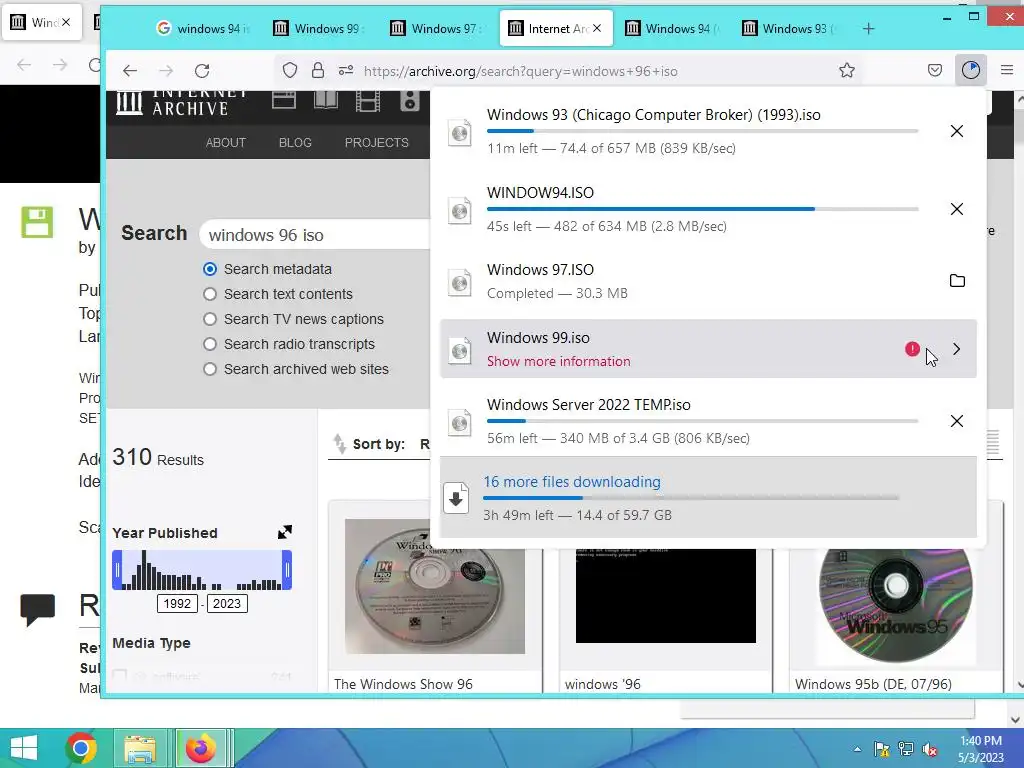
Task: Click the speech bubble reviews icon in background window
Action: point(37,609)
